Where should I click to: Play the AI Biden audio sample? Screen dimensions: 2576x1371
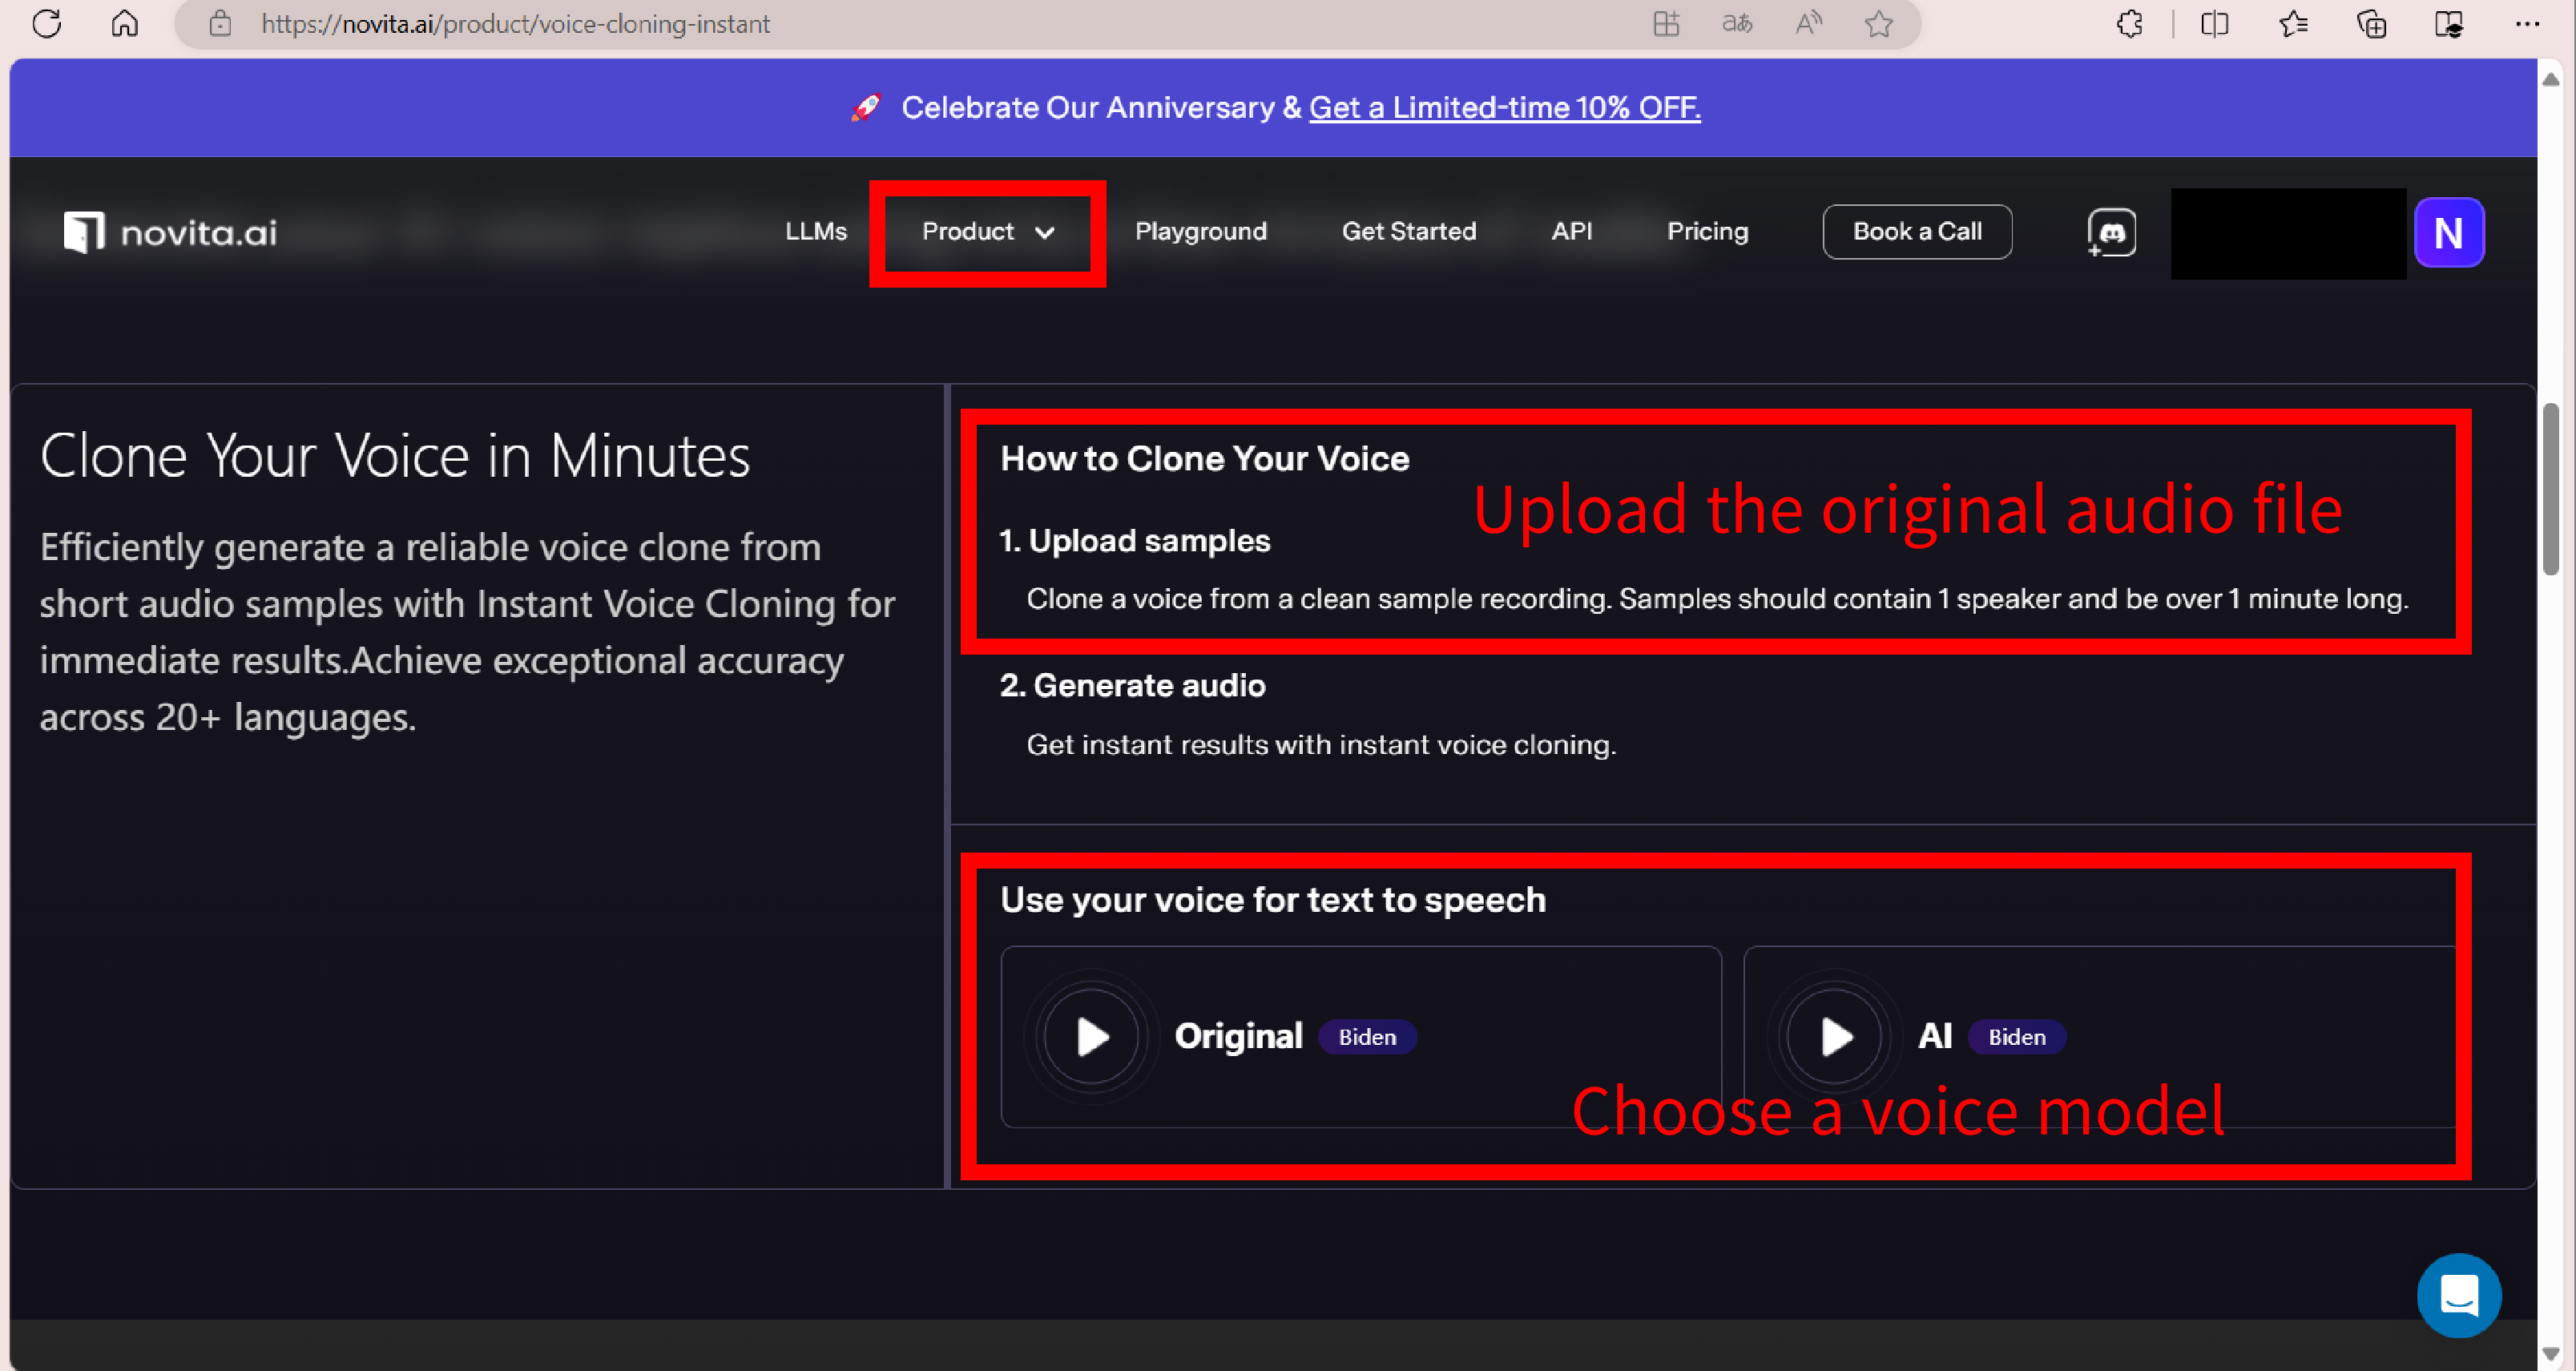click(x=1835, y=1036)
